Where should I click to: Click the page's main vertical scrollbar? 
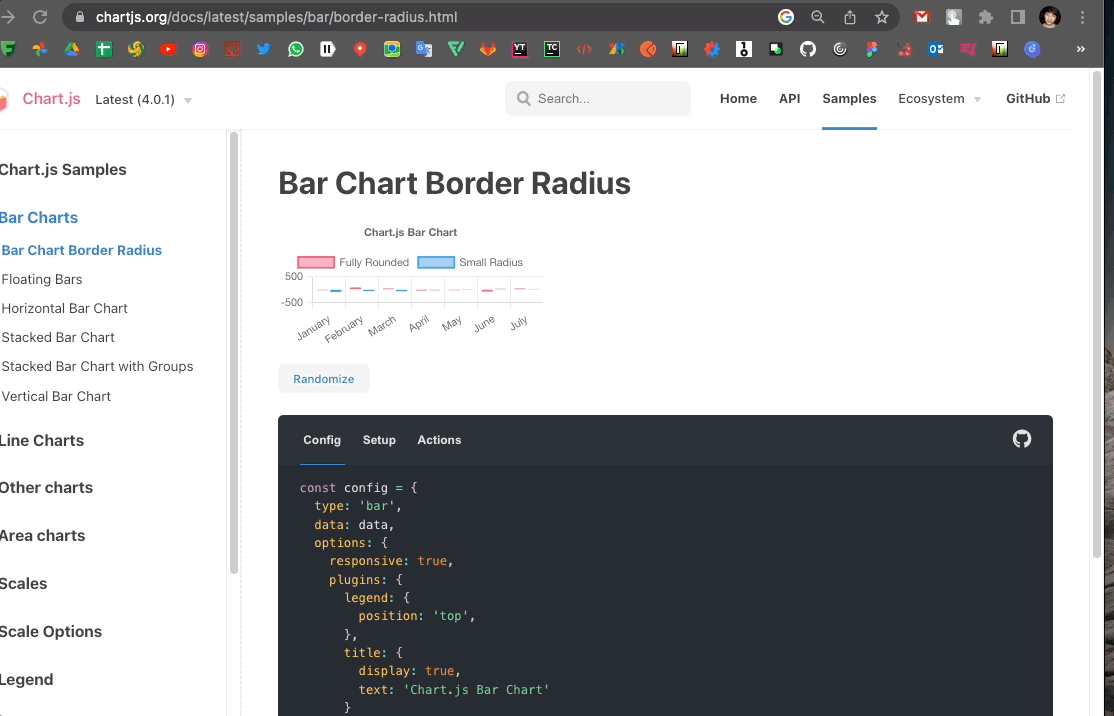click(x=1098, y=313)
